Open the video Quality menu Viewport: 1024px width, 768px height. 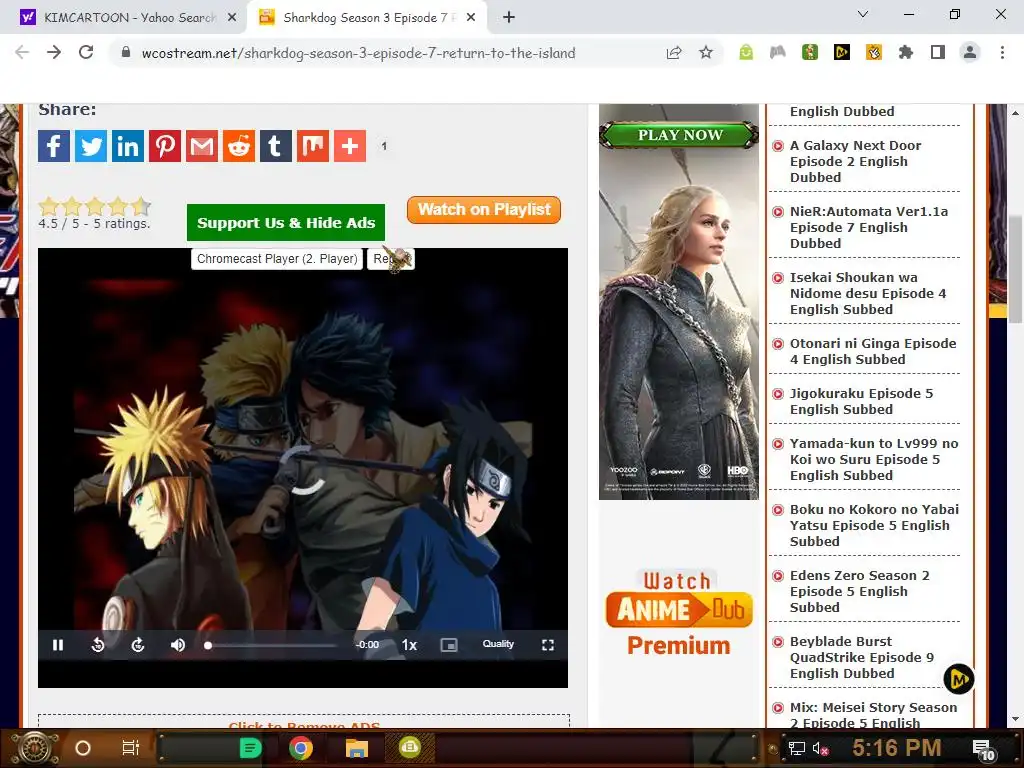(498, 644)
